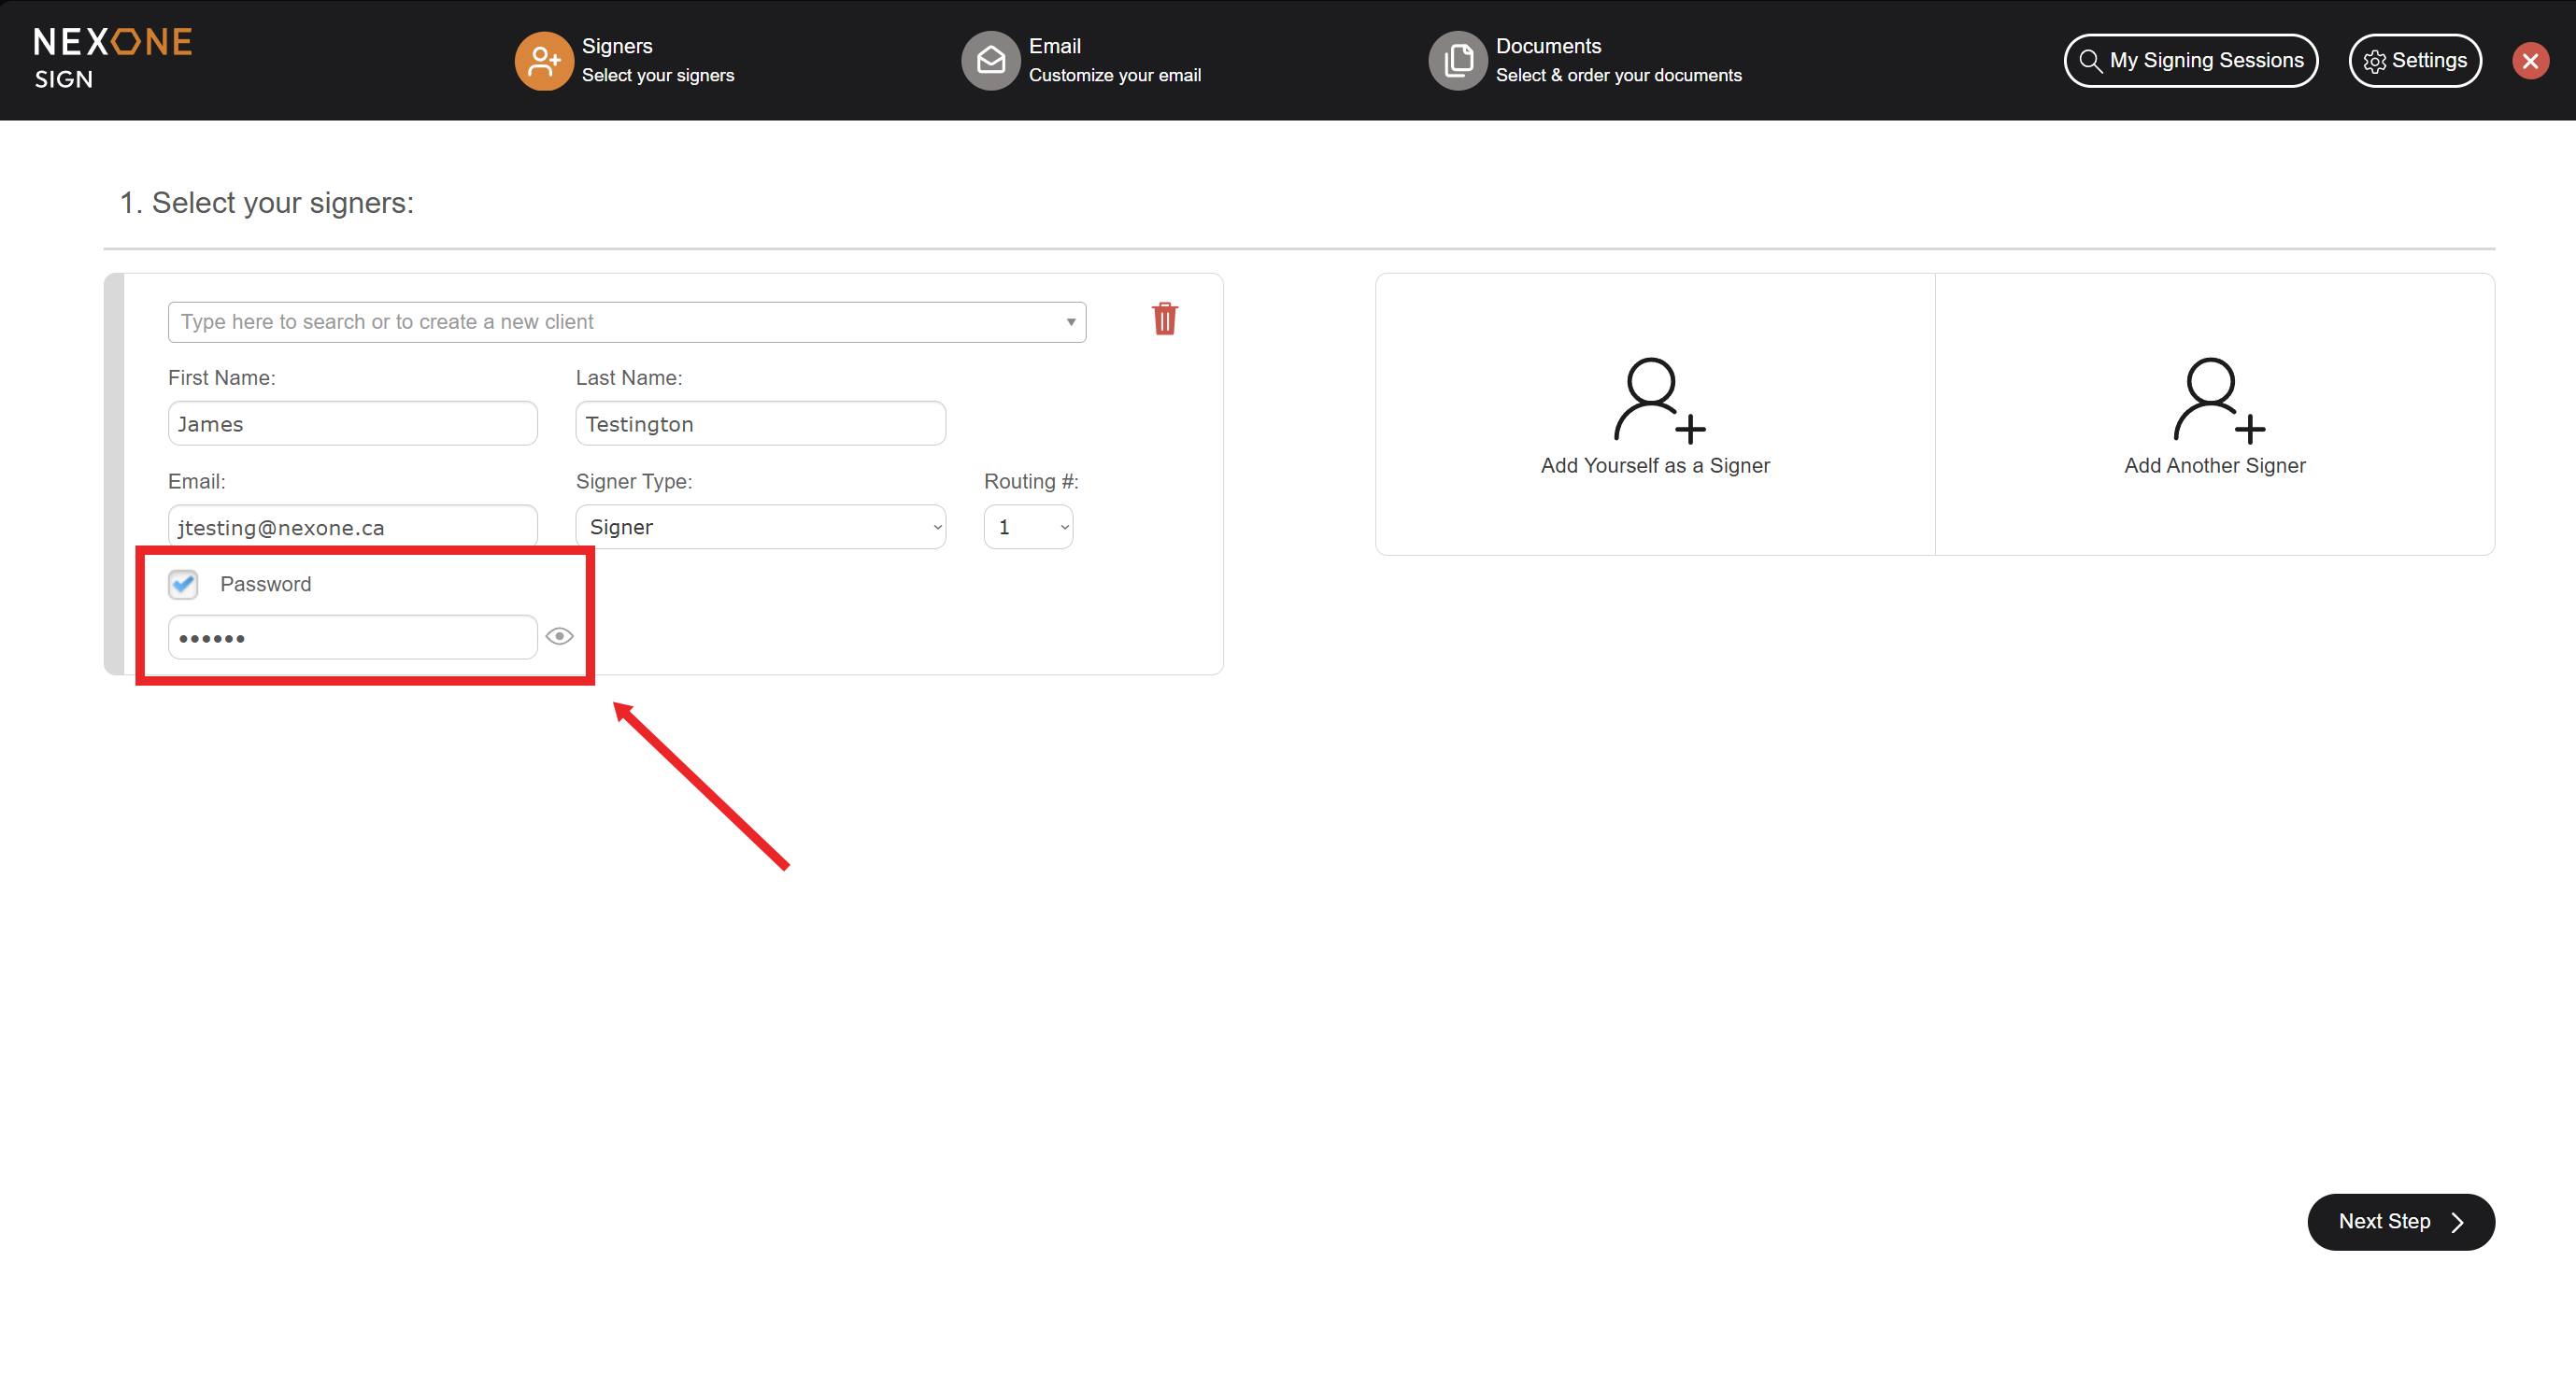This screenshot has width=2576, height=1389.
Task: Click the Email field with jtesting@nexone.ca
Action: (x=352, y=527)
